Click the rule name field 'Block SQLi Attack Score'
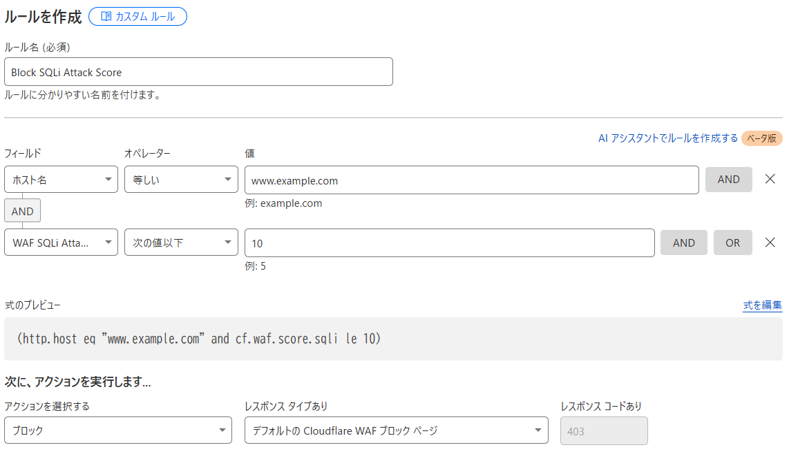The image size is (789, 450). (198, 72)
